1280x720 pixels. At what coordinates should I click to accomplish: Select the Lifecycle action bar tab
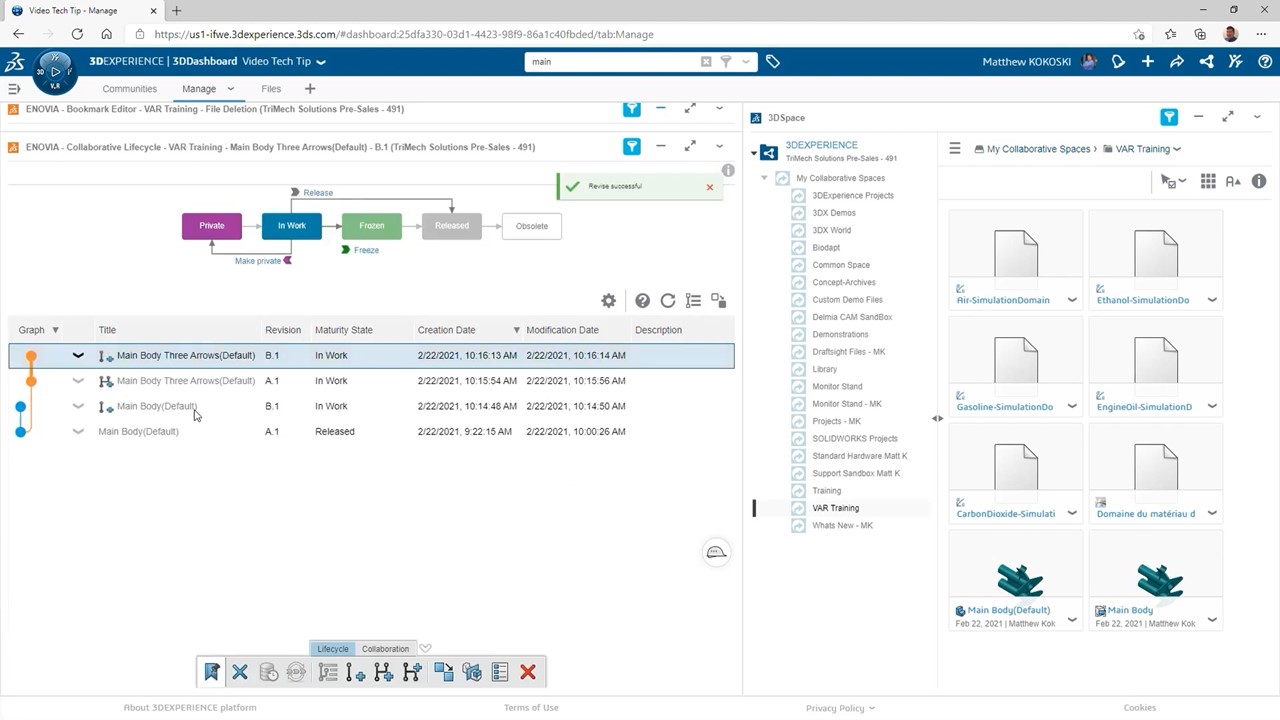tap(333, 649)
